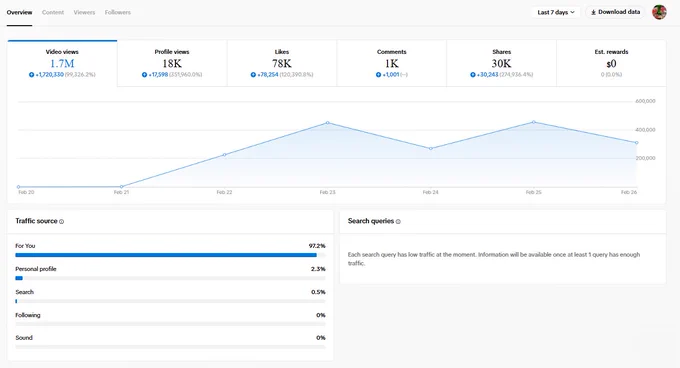Switch to the Followers tab

(118, 12)
